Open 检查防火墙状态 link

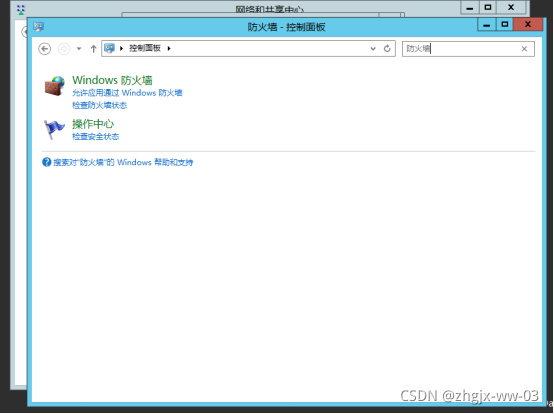(x=100, y=105)
